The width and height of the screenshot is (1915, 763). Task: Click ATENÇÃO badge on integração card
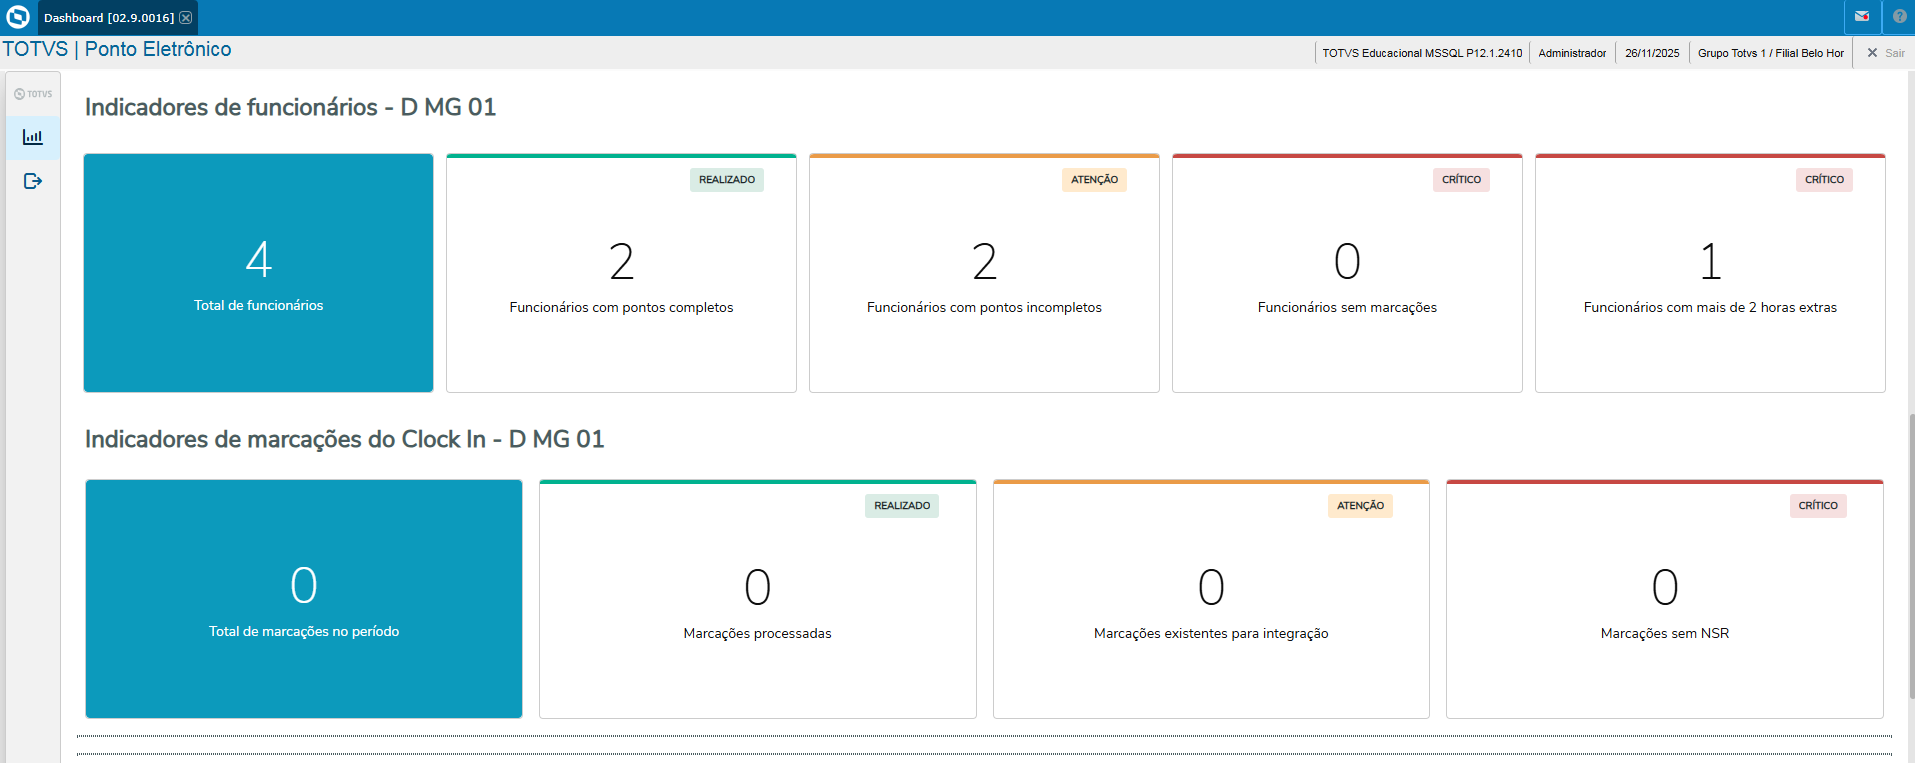click(1360, 506)
